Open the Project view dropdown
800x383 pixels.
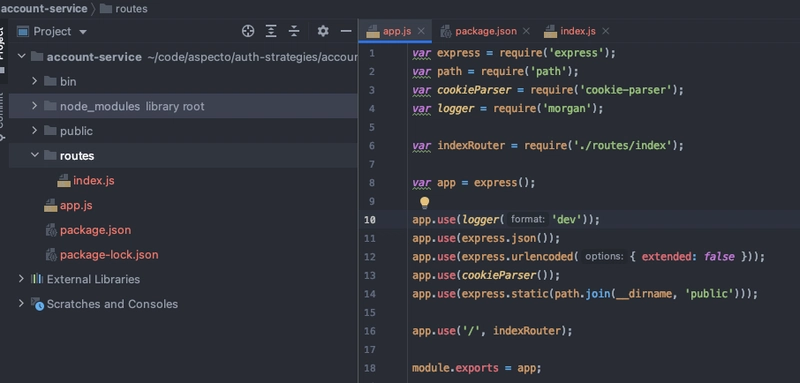83,32
